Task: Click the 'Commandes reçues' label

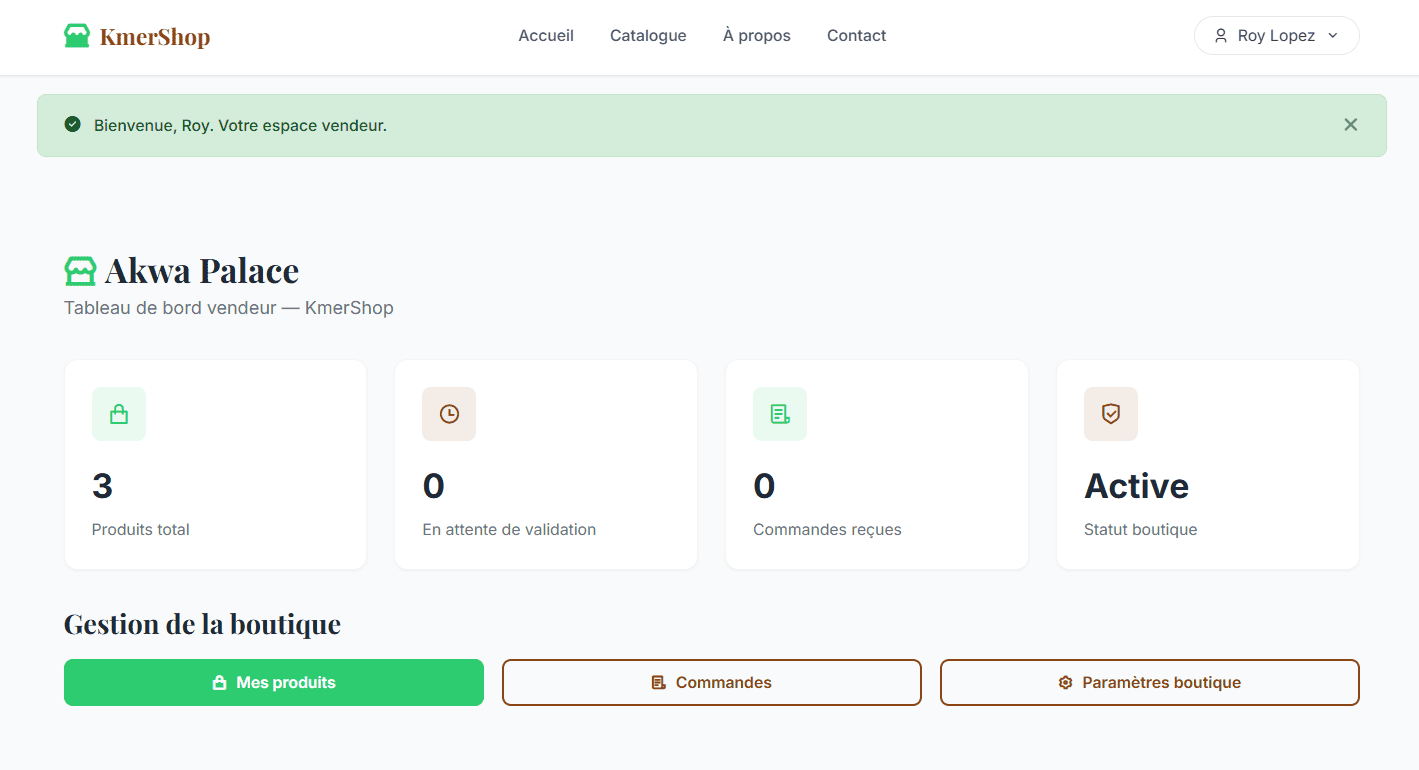Action: [827, 530]
